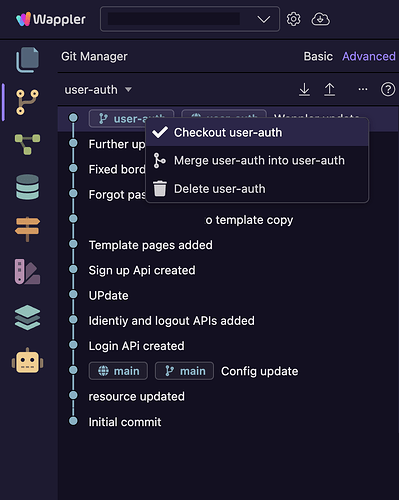
Task: Select the Login APi created commit
Action: tap(136, 346)
